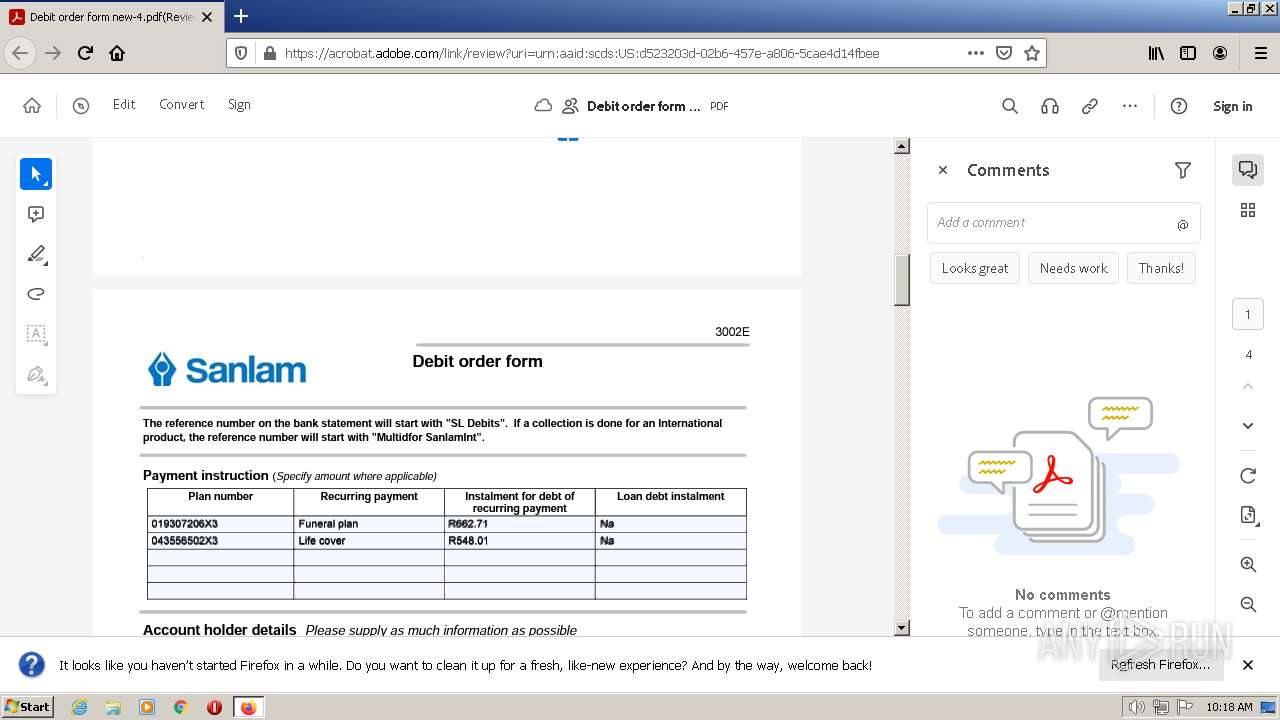The width and height of the screenshot is (1280, 720).
Task: Click plan number 043556502X3 cell
Action: 220,541
